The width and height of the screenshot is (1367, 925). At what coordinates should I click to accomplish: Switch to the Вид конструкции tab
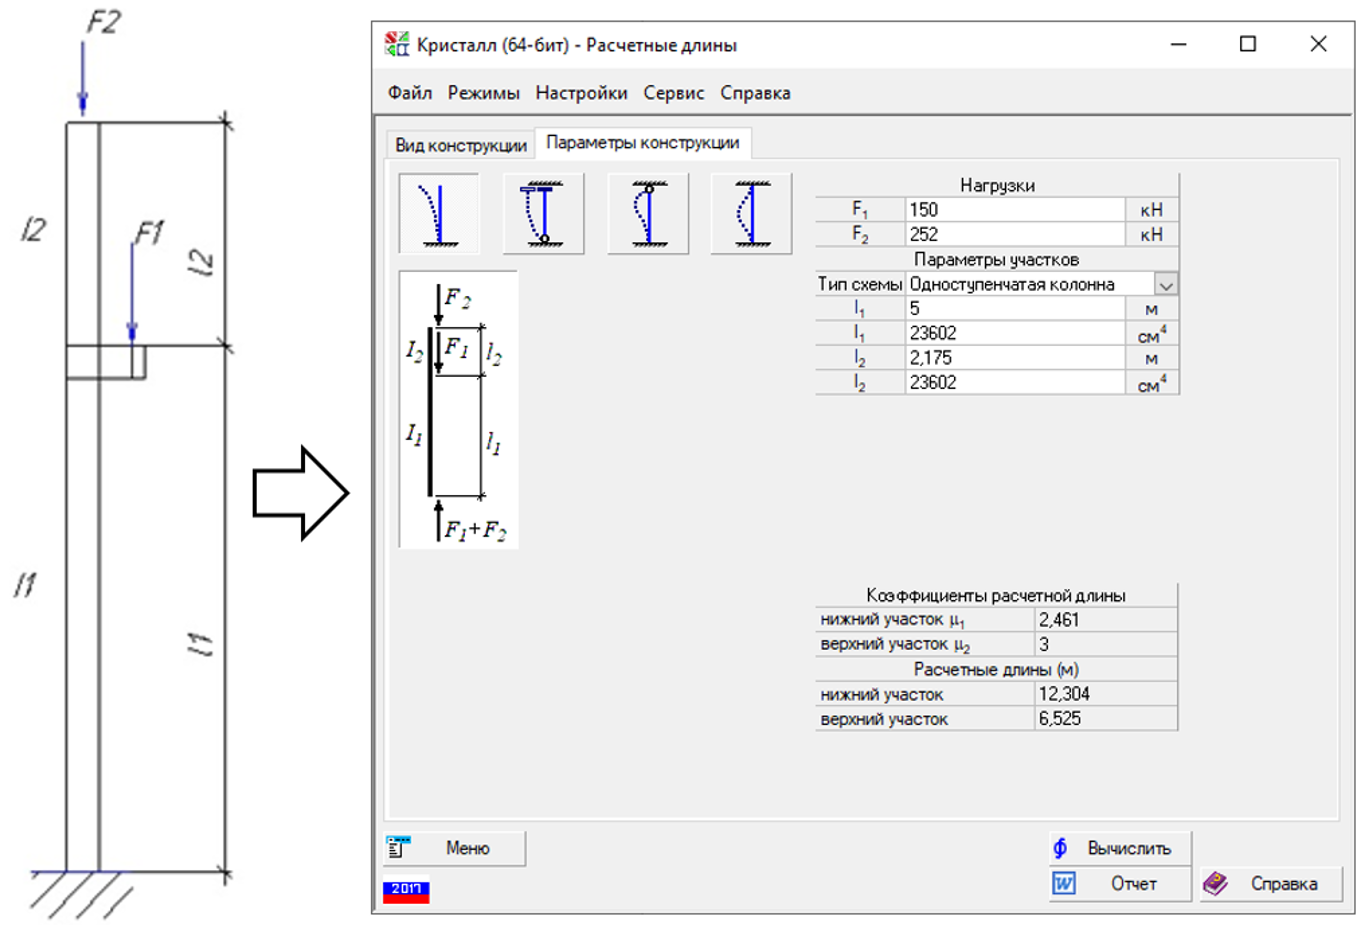tap(460, 145)
